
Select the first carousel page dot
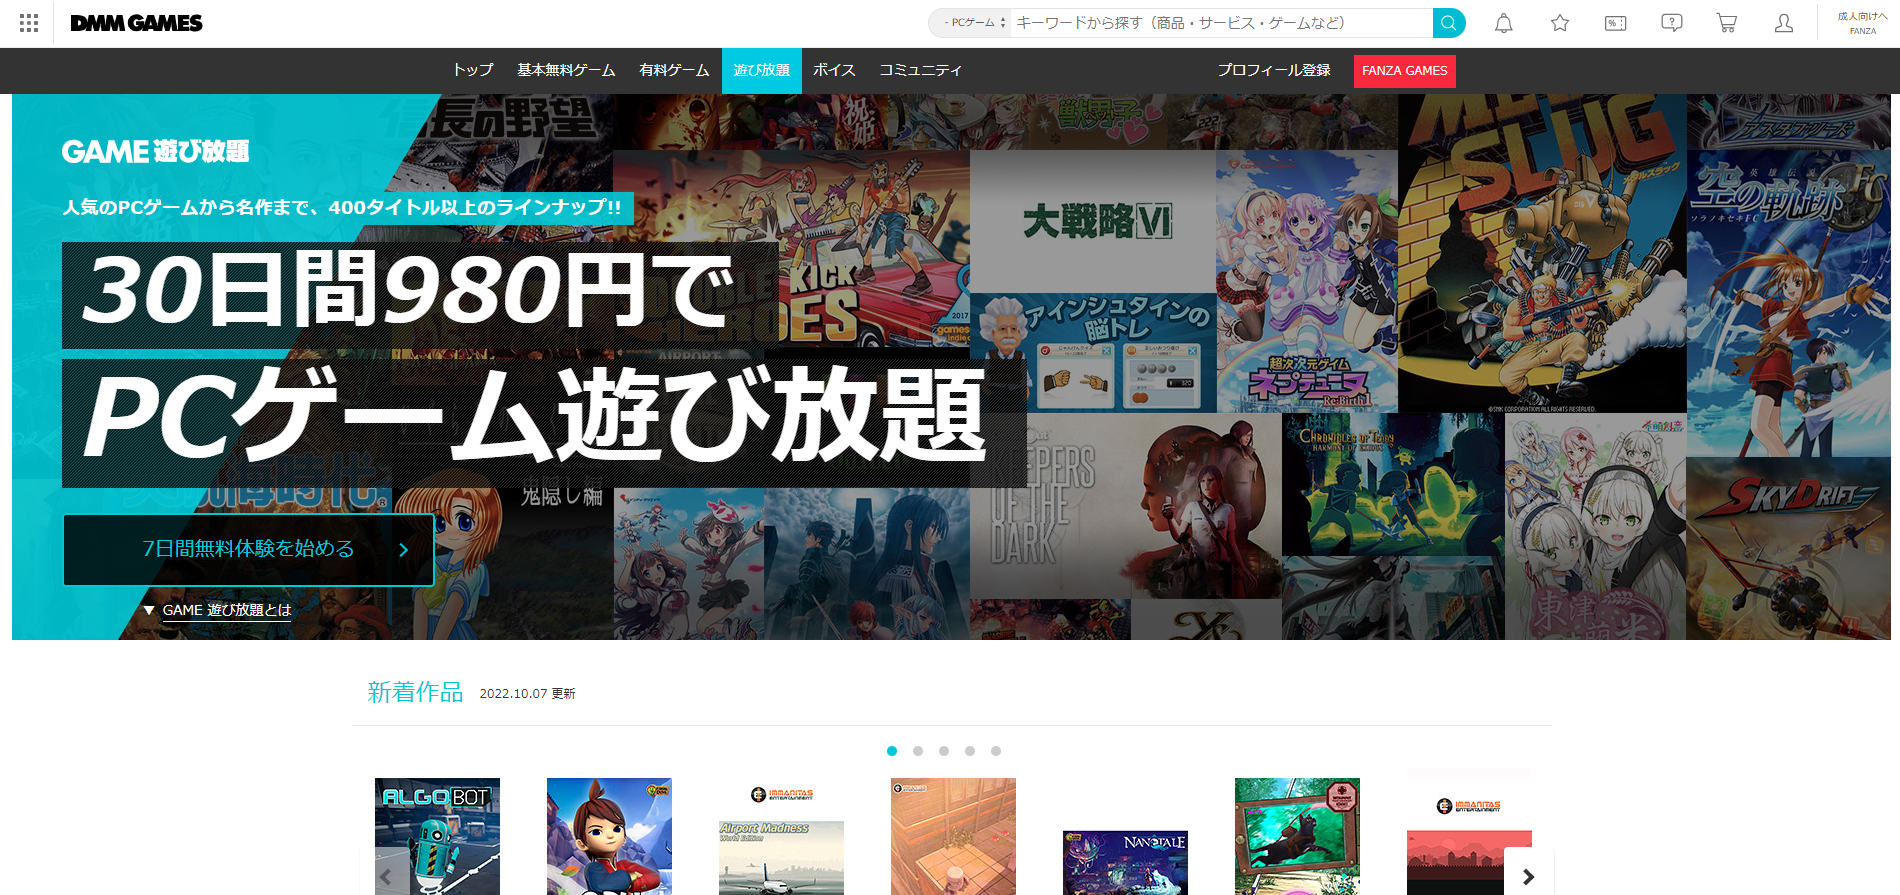892,751
